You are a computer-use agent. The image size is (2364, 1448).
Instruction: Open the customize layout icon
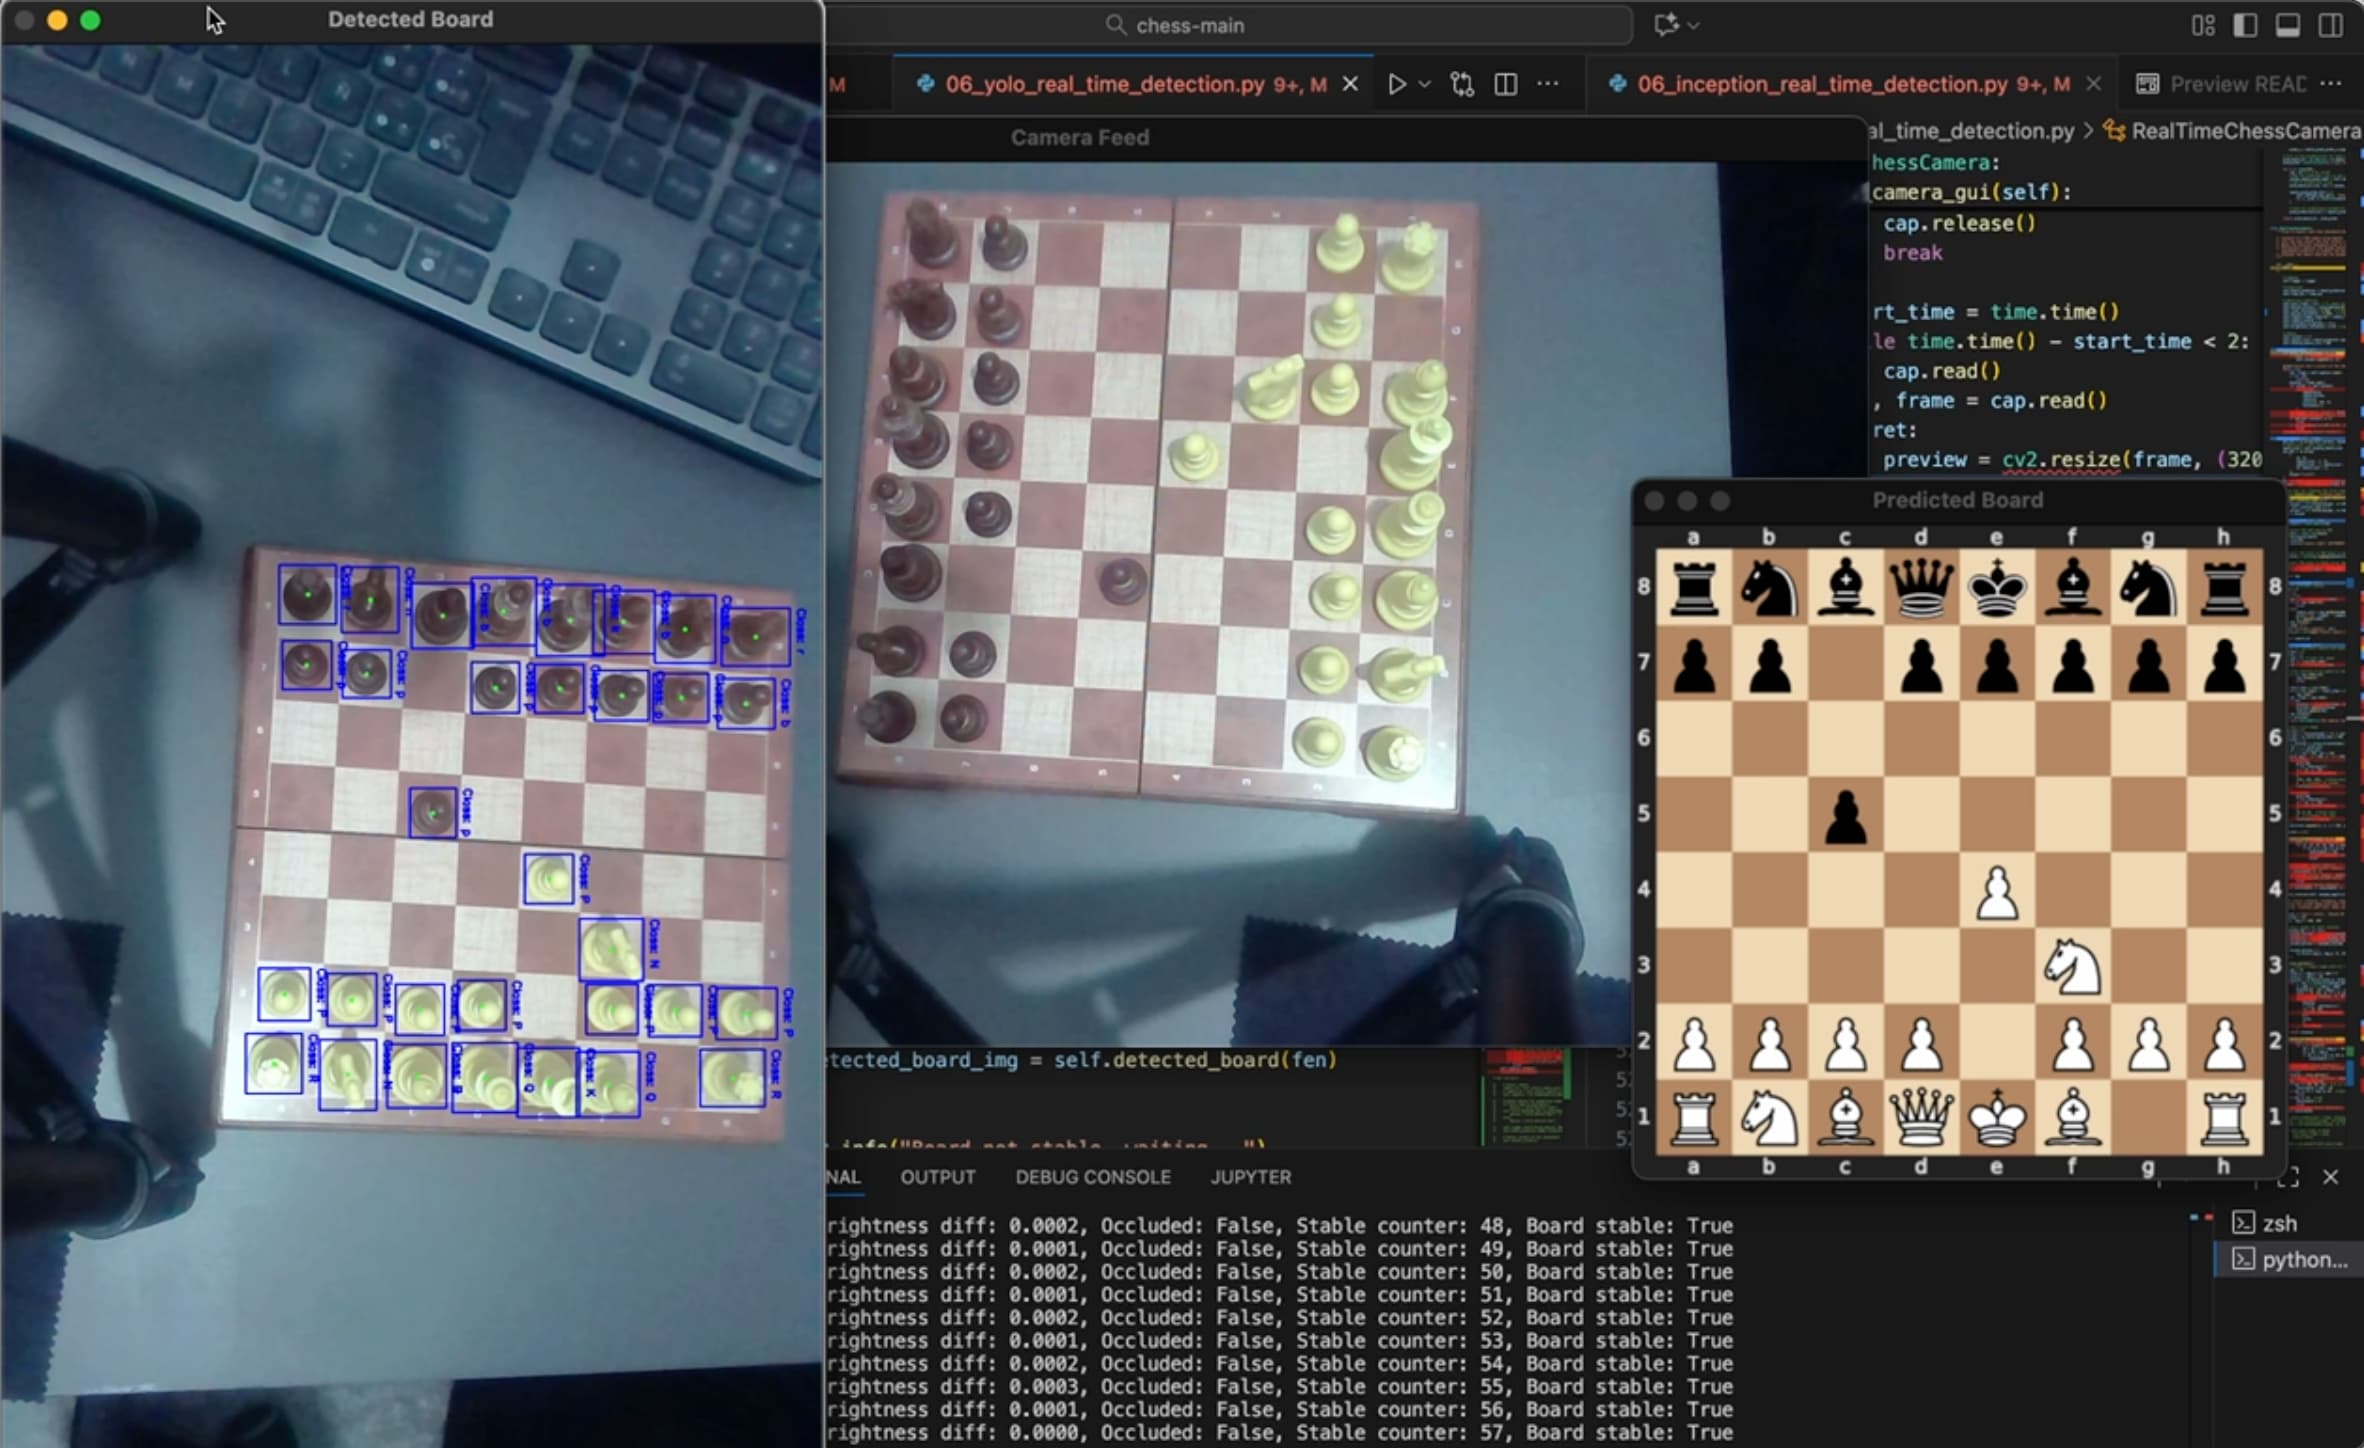click(2203, 25)
